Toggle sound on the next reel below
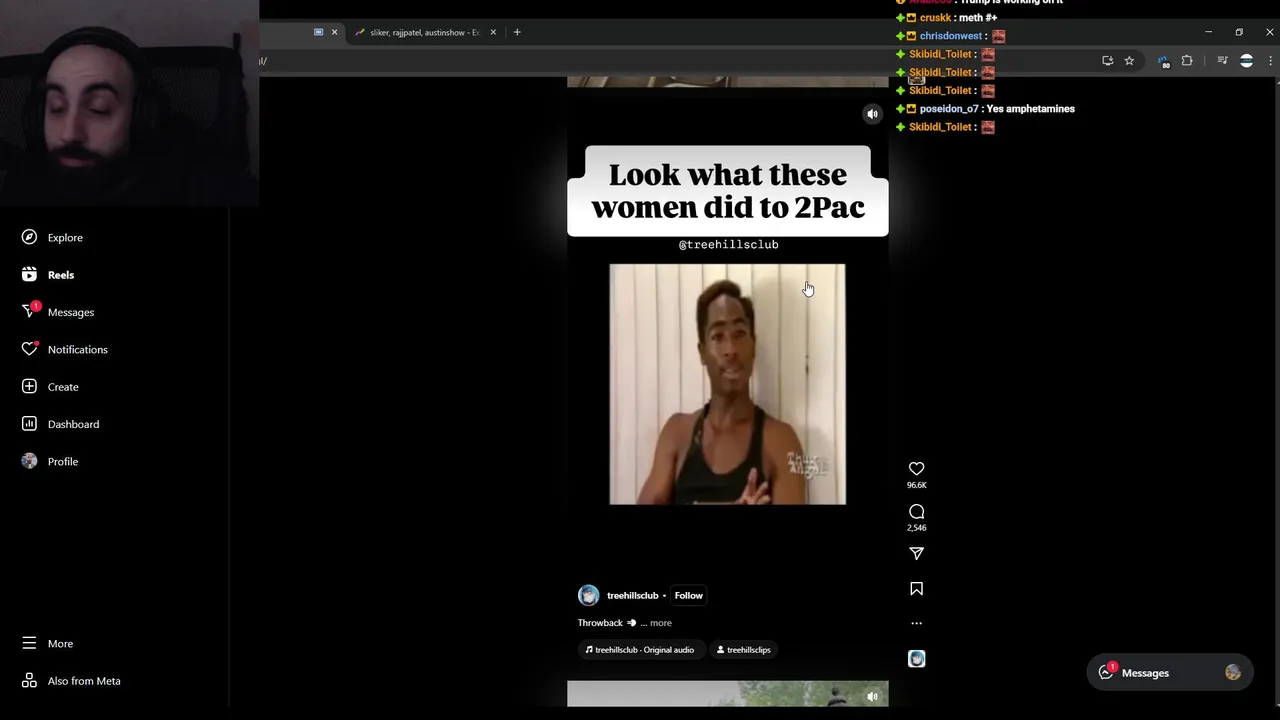1280x720 pixels. (x=872, y=696)
